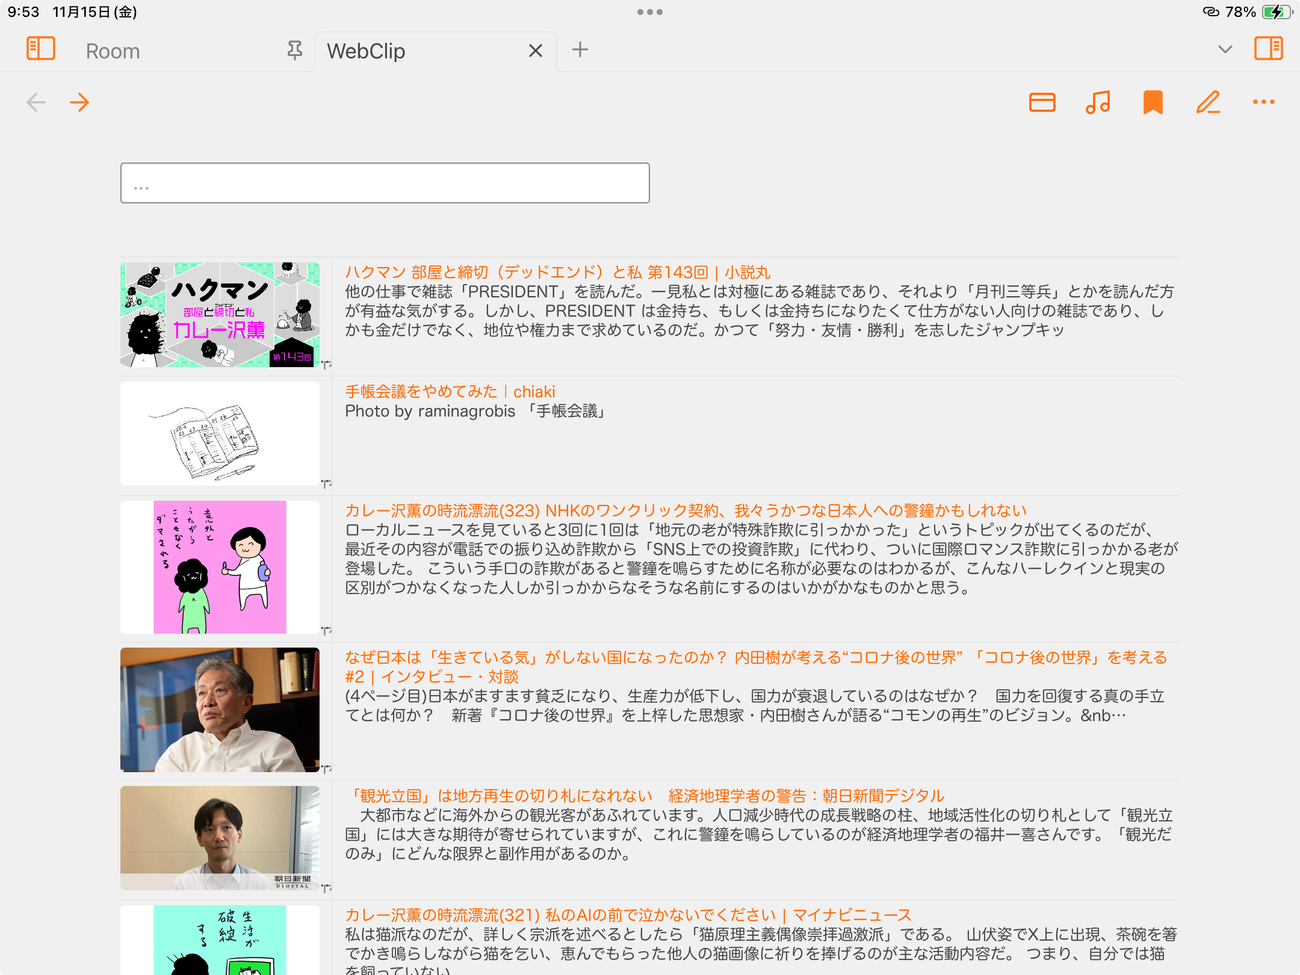The height and width of the screenshot is (975, 1300).
Task: Tap the 9:53 clock
Action: [23, 12]
